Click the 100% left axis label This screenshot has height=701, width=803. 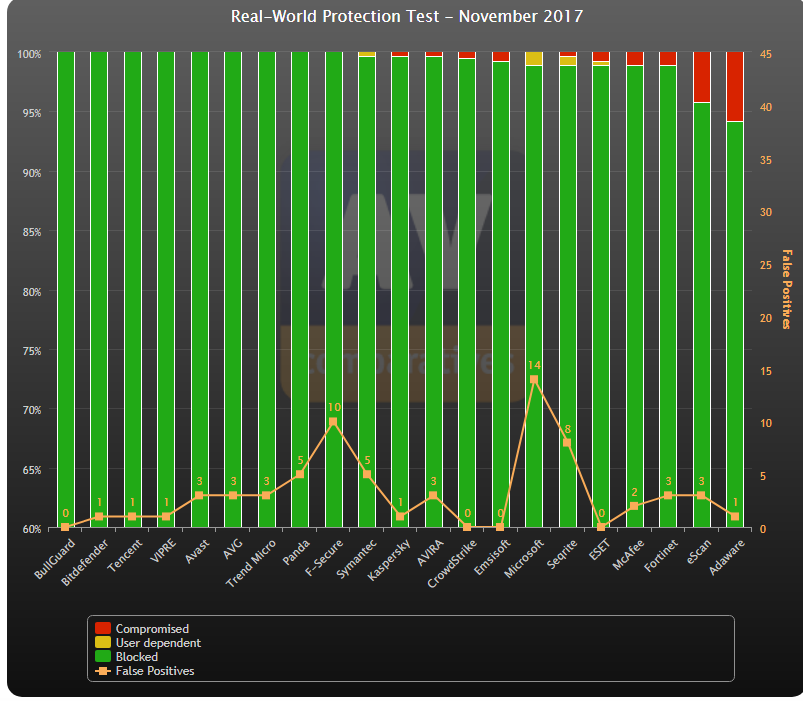click(29, 54)
